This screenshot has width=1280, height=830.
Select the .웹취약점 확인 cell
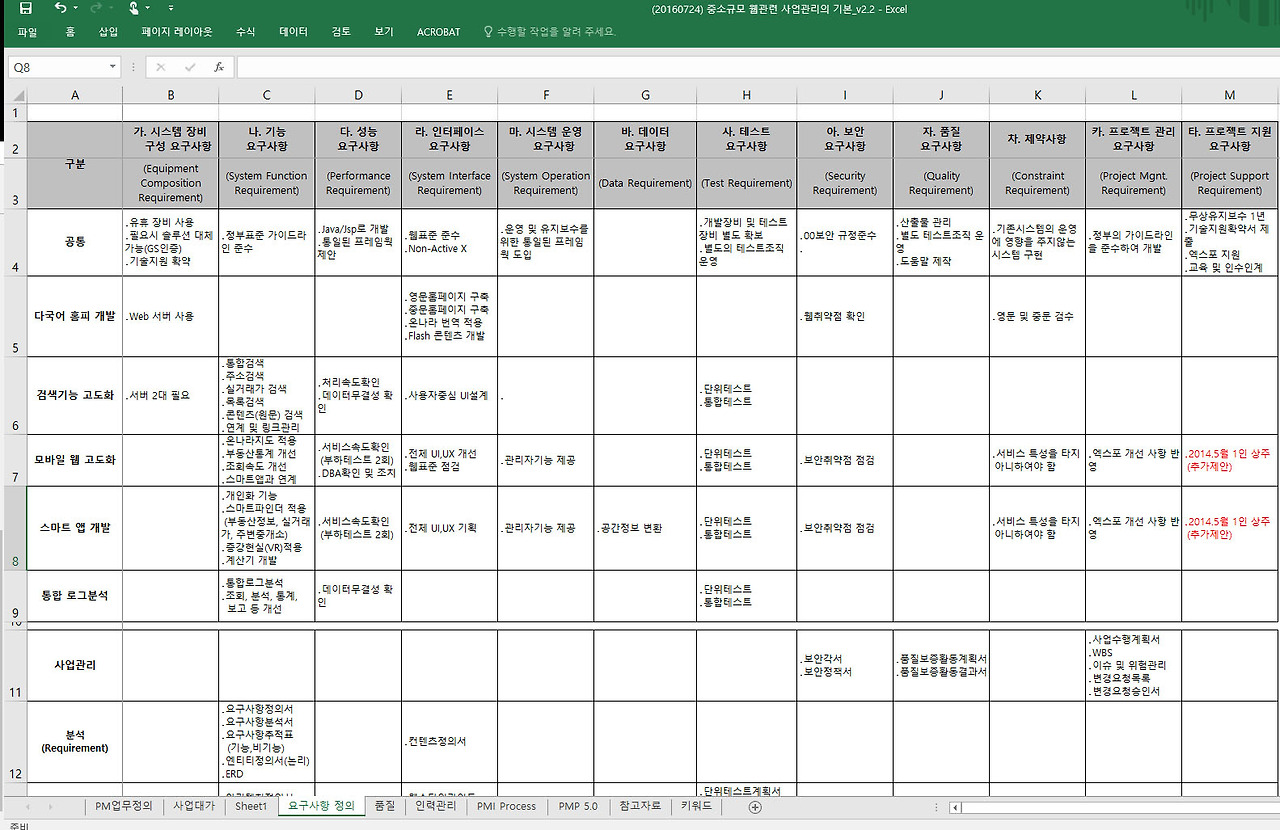pyautogui.click(x=845, y=316)
